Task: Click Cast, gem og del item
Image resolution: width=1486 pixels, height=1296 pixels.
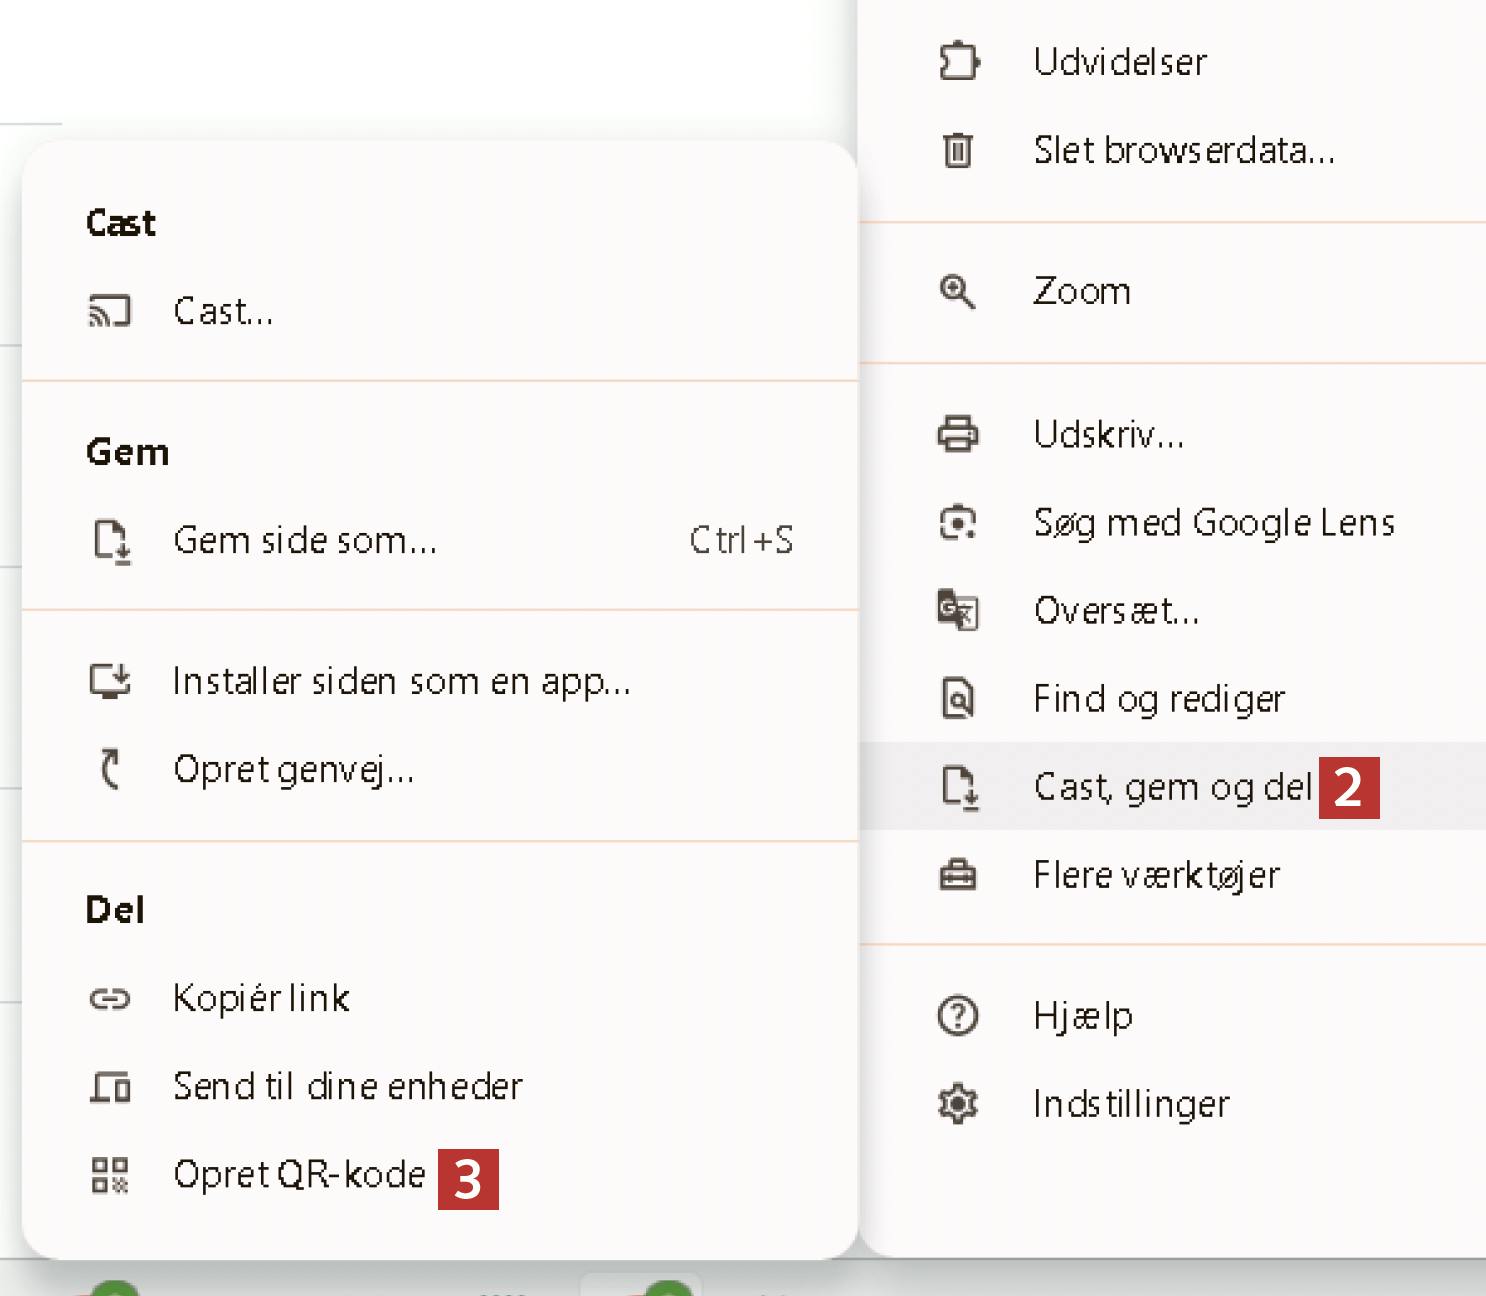Action: (x=1172, y=787)
